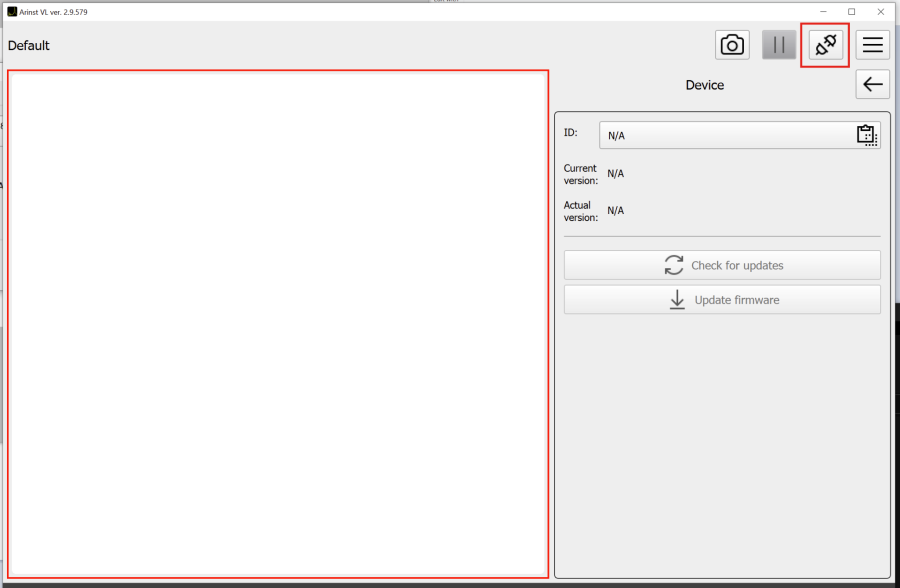The image size is (900, 588).
Task: Click the download icon in Update firmware
Action: tap(677, 299)
